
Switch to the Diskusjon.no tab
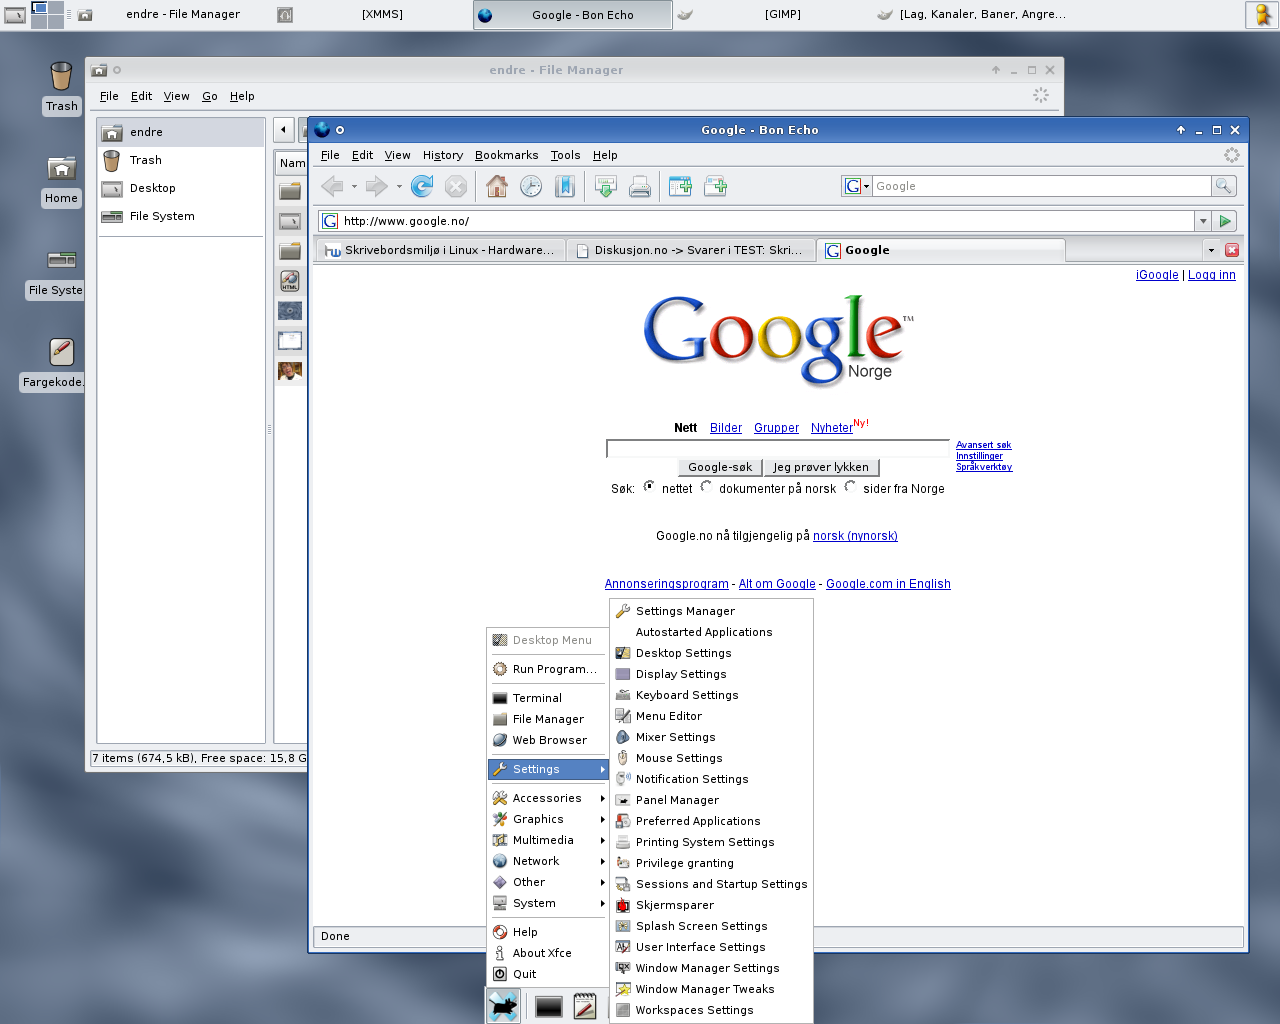690,250
